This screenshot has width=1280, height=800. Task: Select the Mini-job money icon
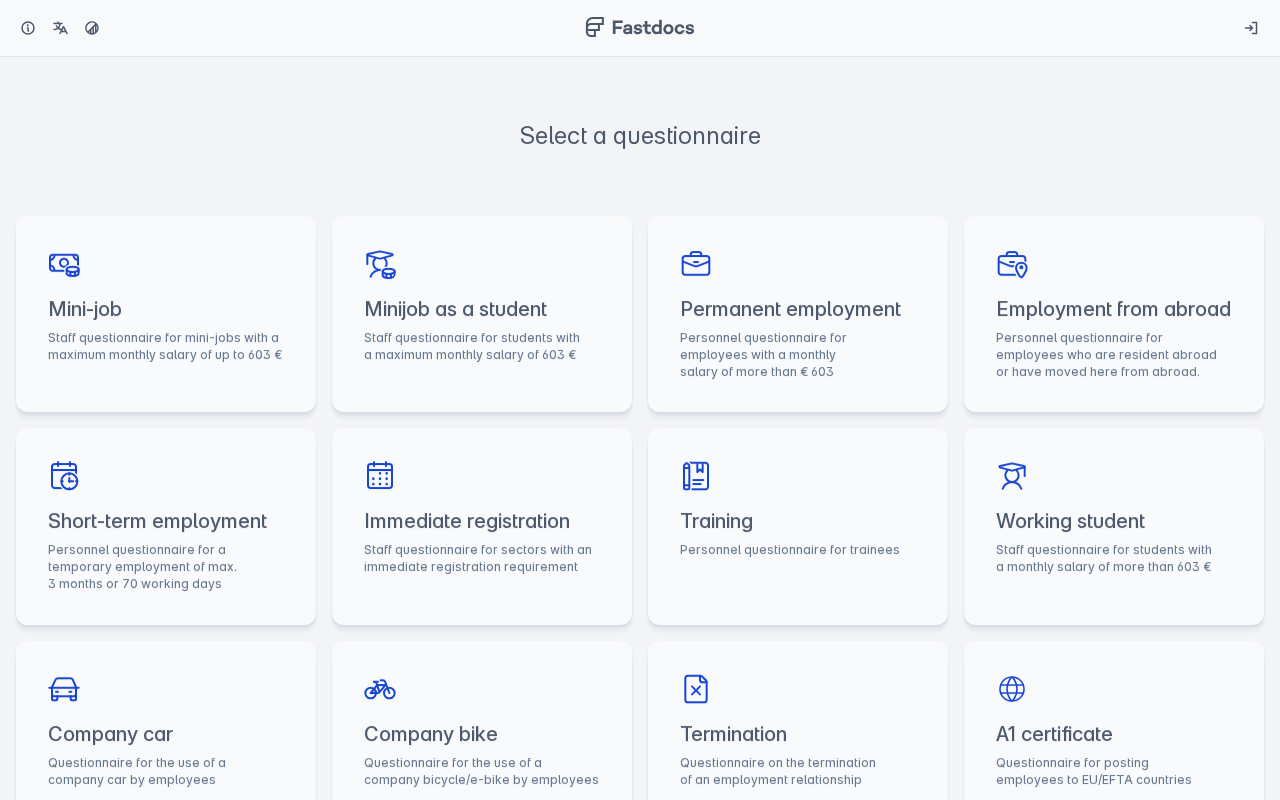tap(64, 264)
